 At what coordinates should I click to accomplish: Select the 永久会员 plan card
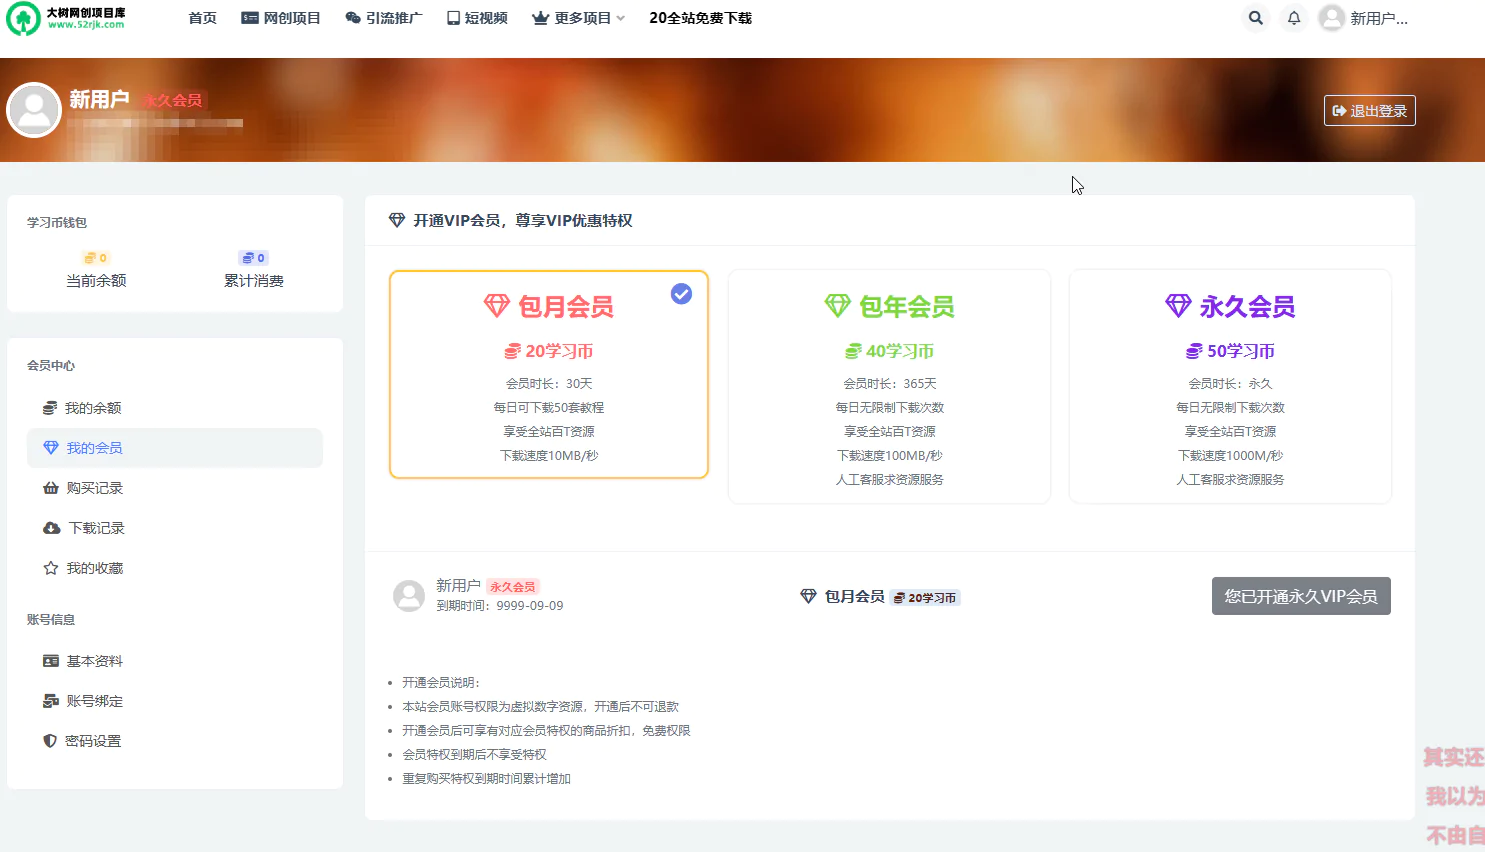pos(1230,387)
